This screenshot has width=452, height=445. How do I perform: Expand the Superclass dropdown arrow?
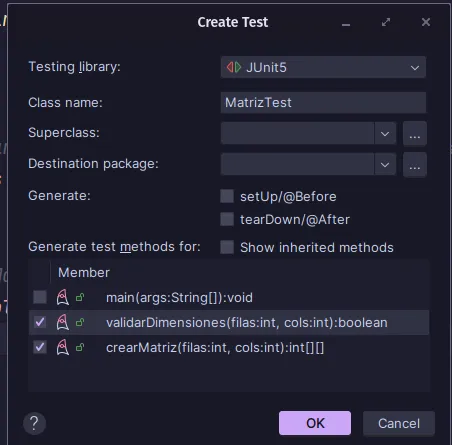[385, 133]
